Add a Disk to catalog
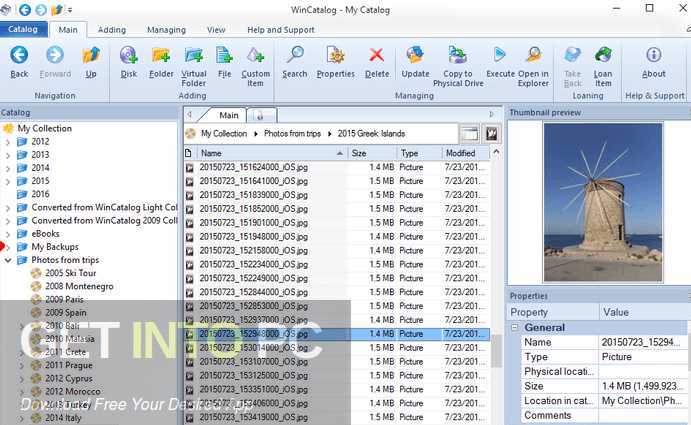This screenshot has height=425, width=691. tap(129, 62)
